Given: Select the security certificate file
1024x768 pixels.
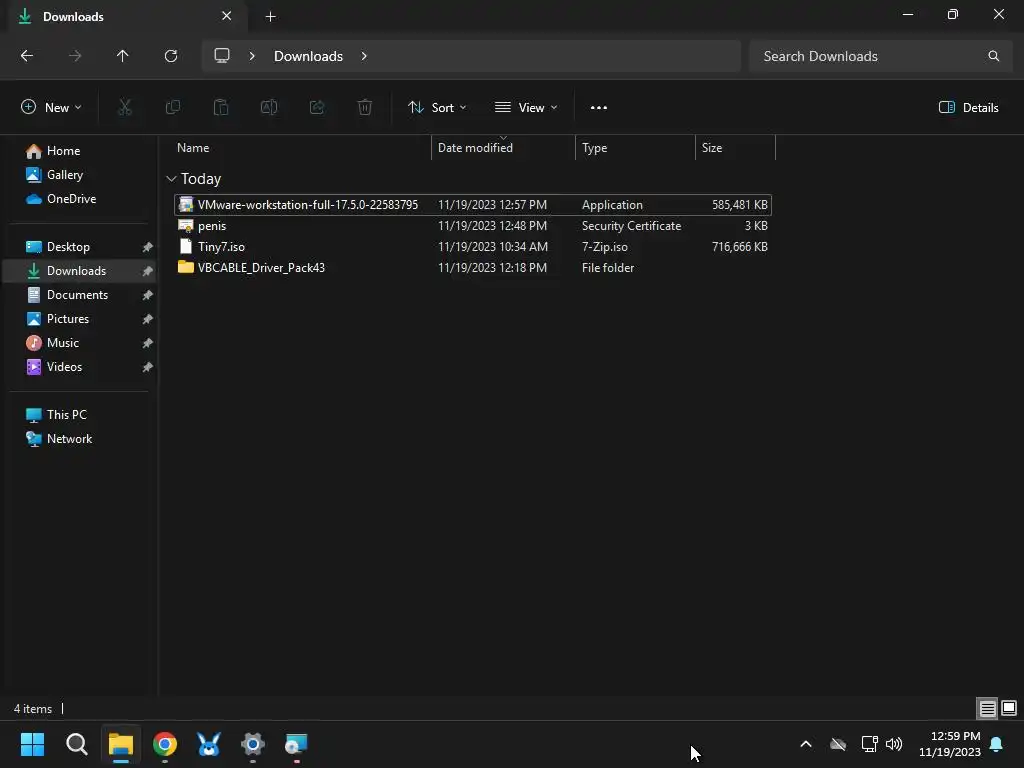Looking at the screenshot, I should [x=473, y=226].
